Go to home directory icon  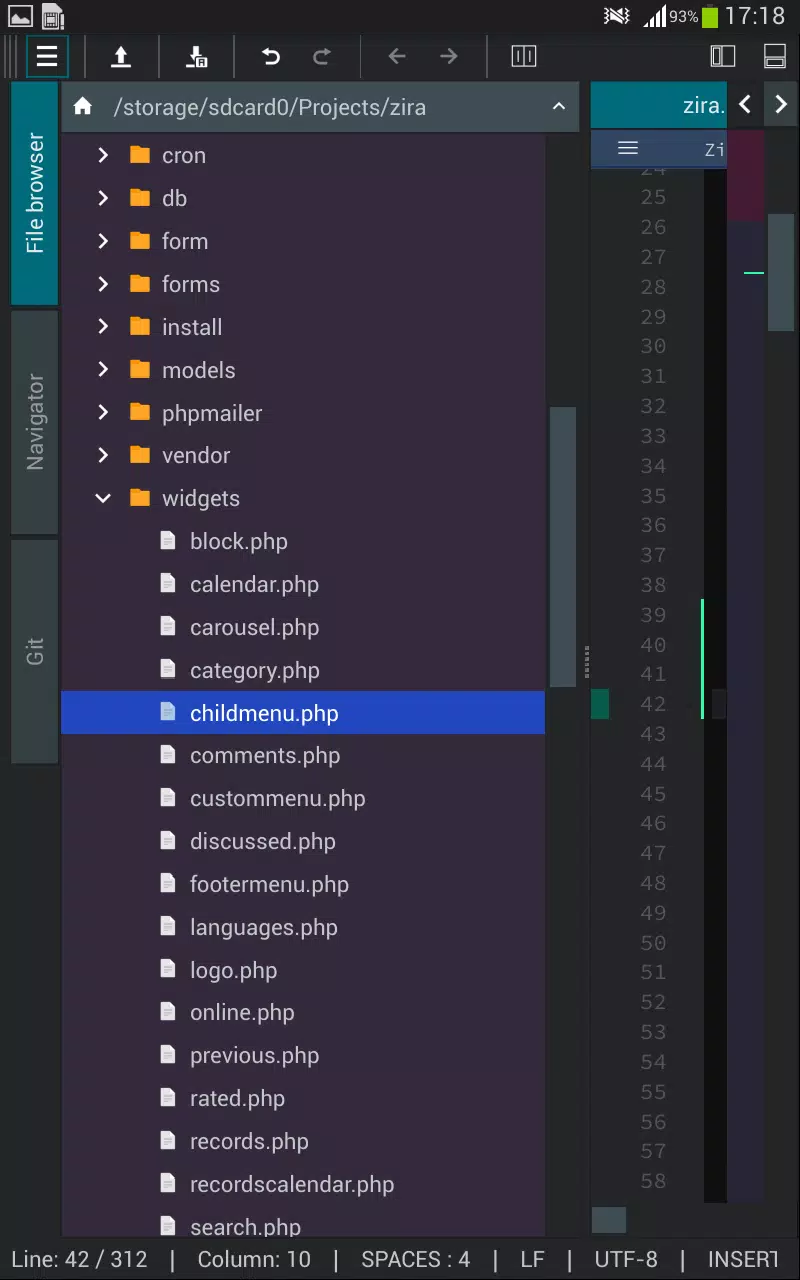(x=83, y=107)
